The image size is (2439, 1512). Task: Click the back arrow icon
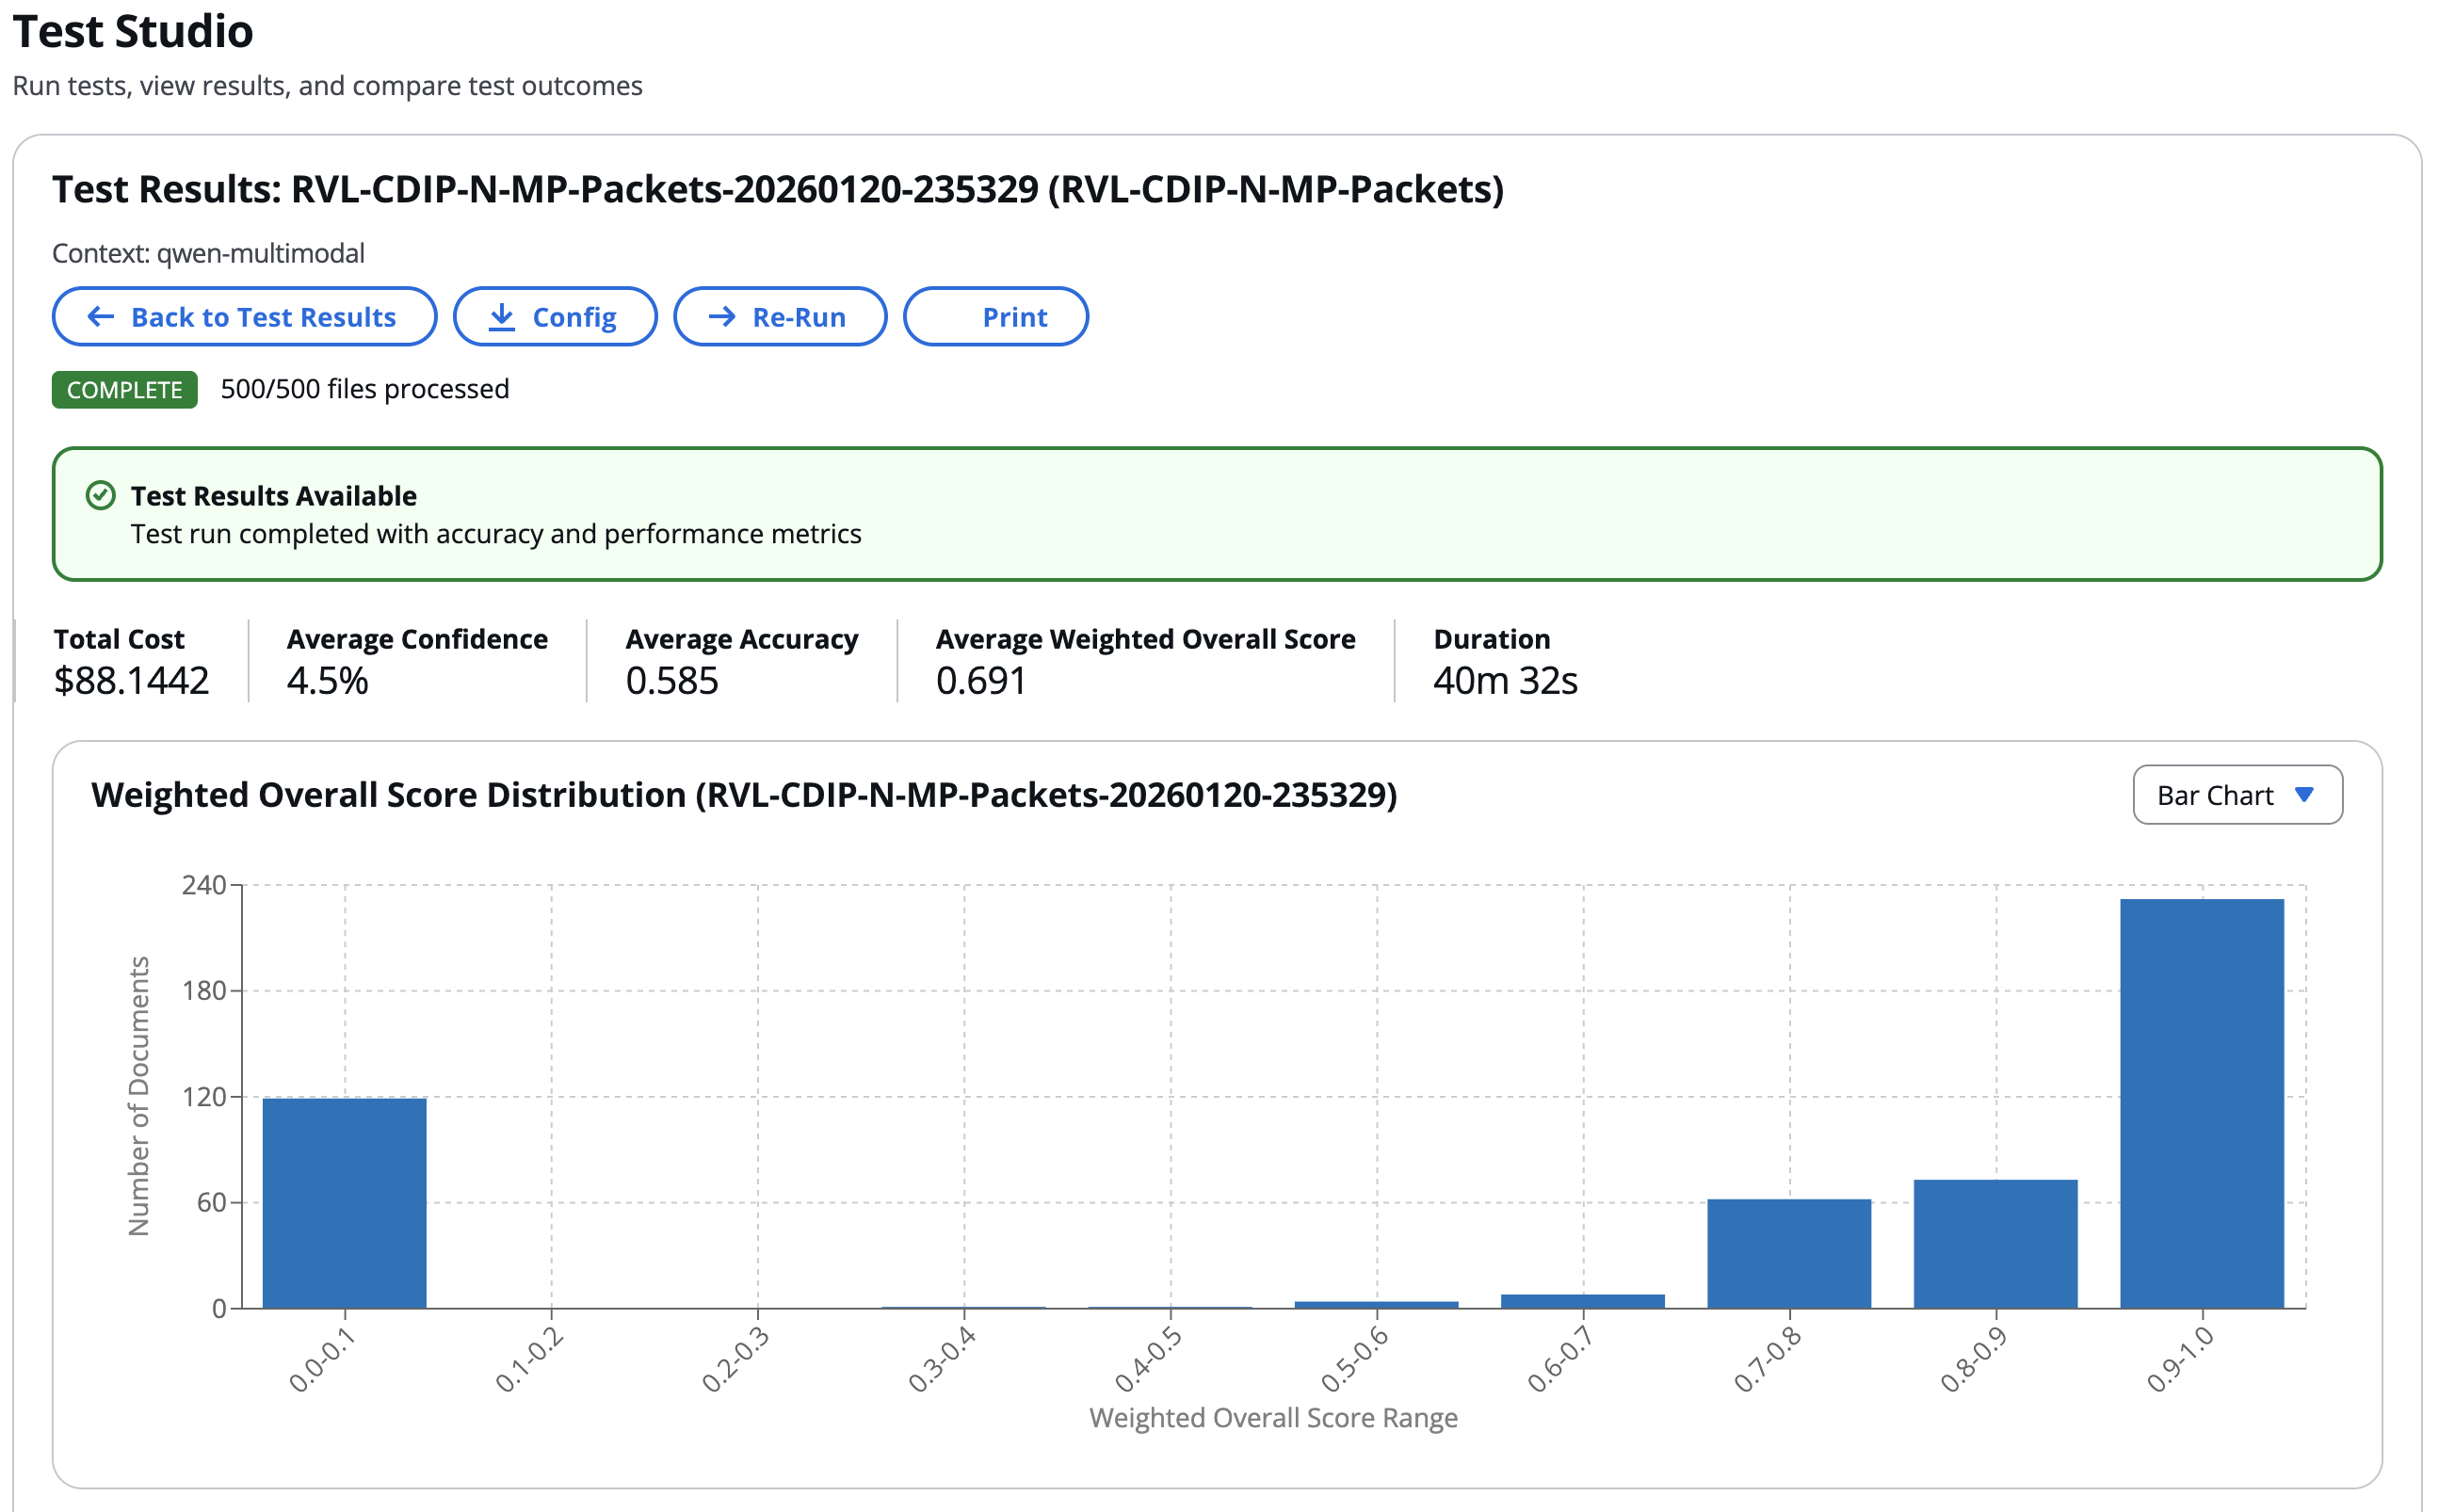pos(101,317)
